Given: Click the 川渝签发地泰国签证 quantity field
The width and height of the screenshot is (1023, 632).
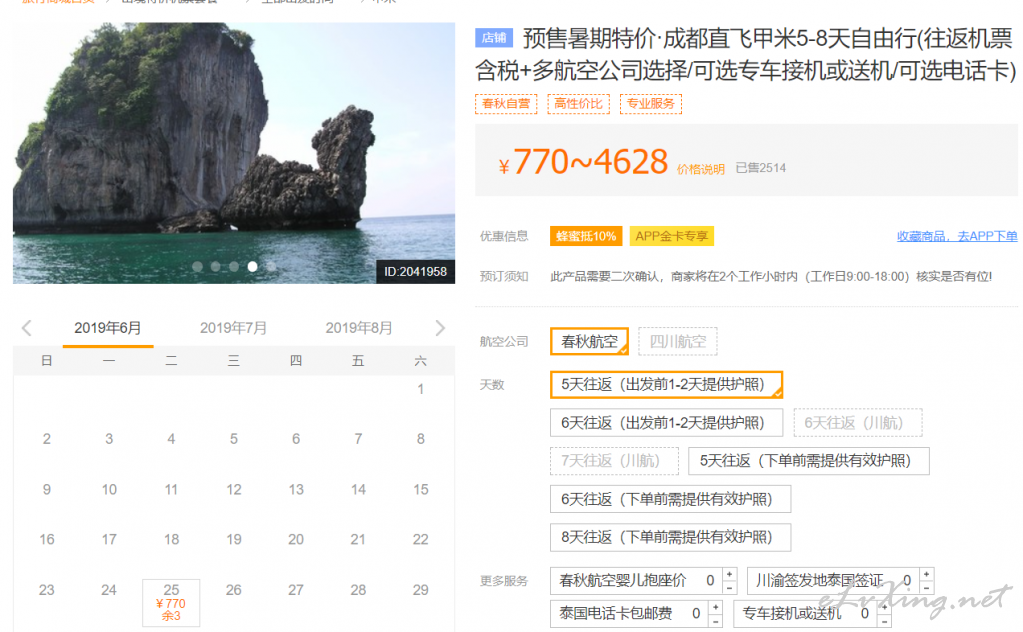Looking at the screenshot, I should click(x=908, y=580).
